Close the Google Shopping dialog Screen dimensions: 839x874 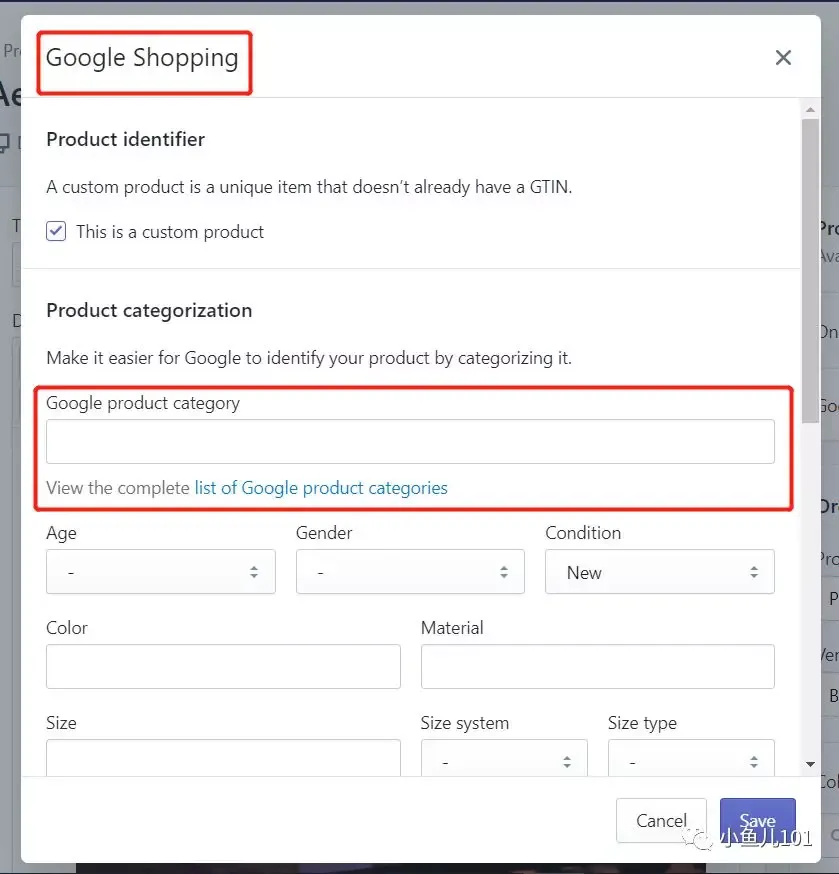click(783, 57)
